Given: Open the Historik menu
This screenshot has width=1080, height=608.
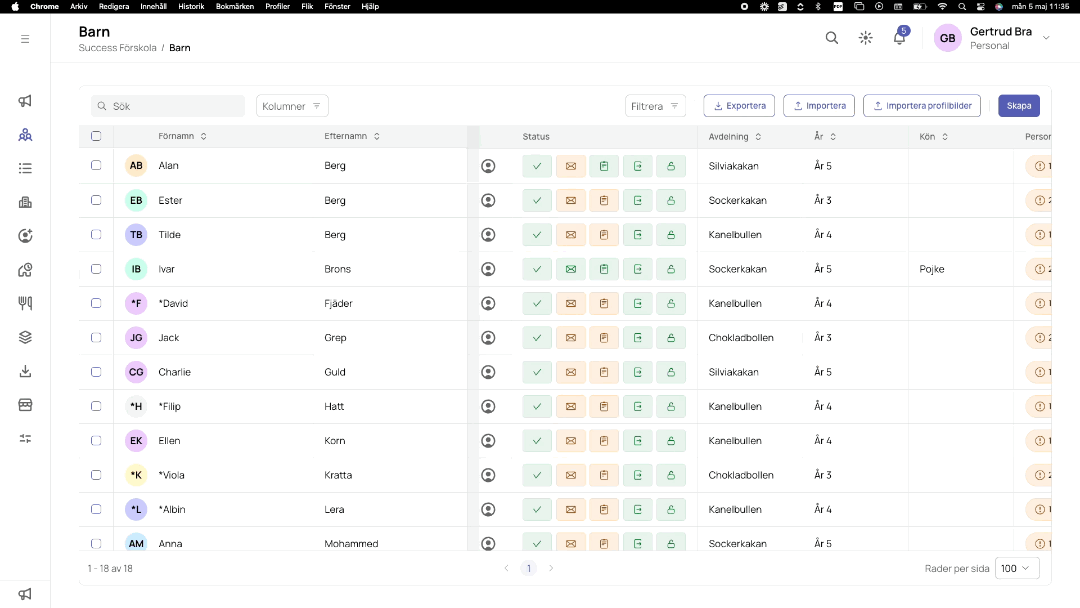Looking at the screenshot, I should click(191, 6).
